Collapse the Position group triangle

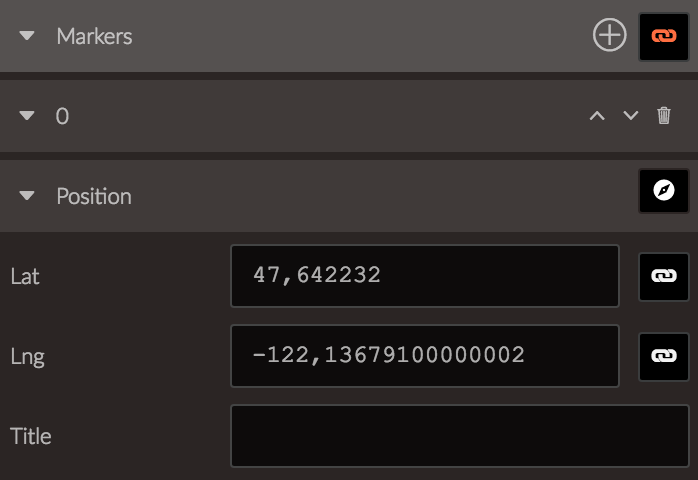tap(27, 195)
